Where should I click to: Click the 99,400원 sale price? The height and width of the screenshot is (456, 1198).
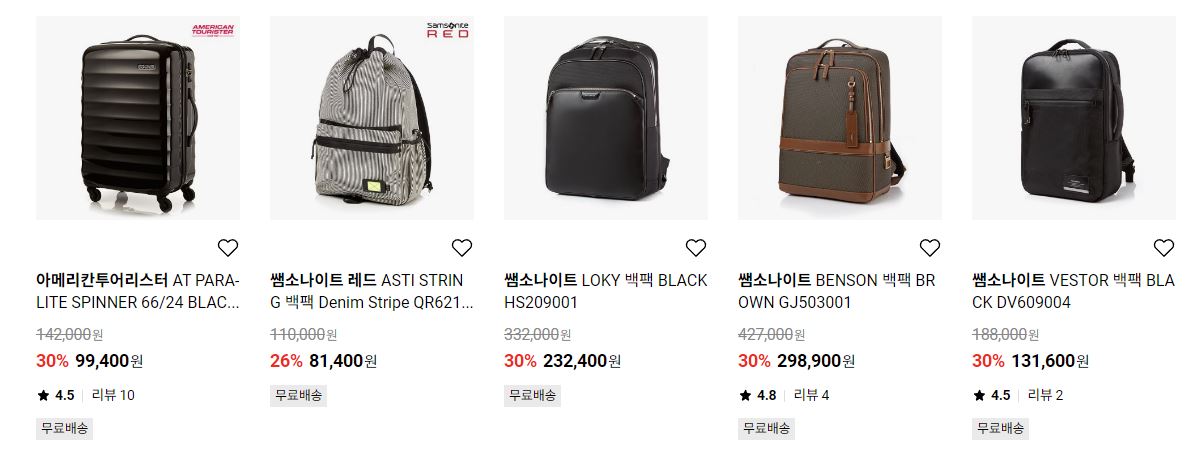pyautogui.click(x=109, y=361)
